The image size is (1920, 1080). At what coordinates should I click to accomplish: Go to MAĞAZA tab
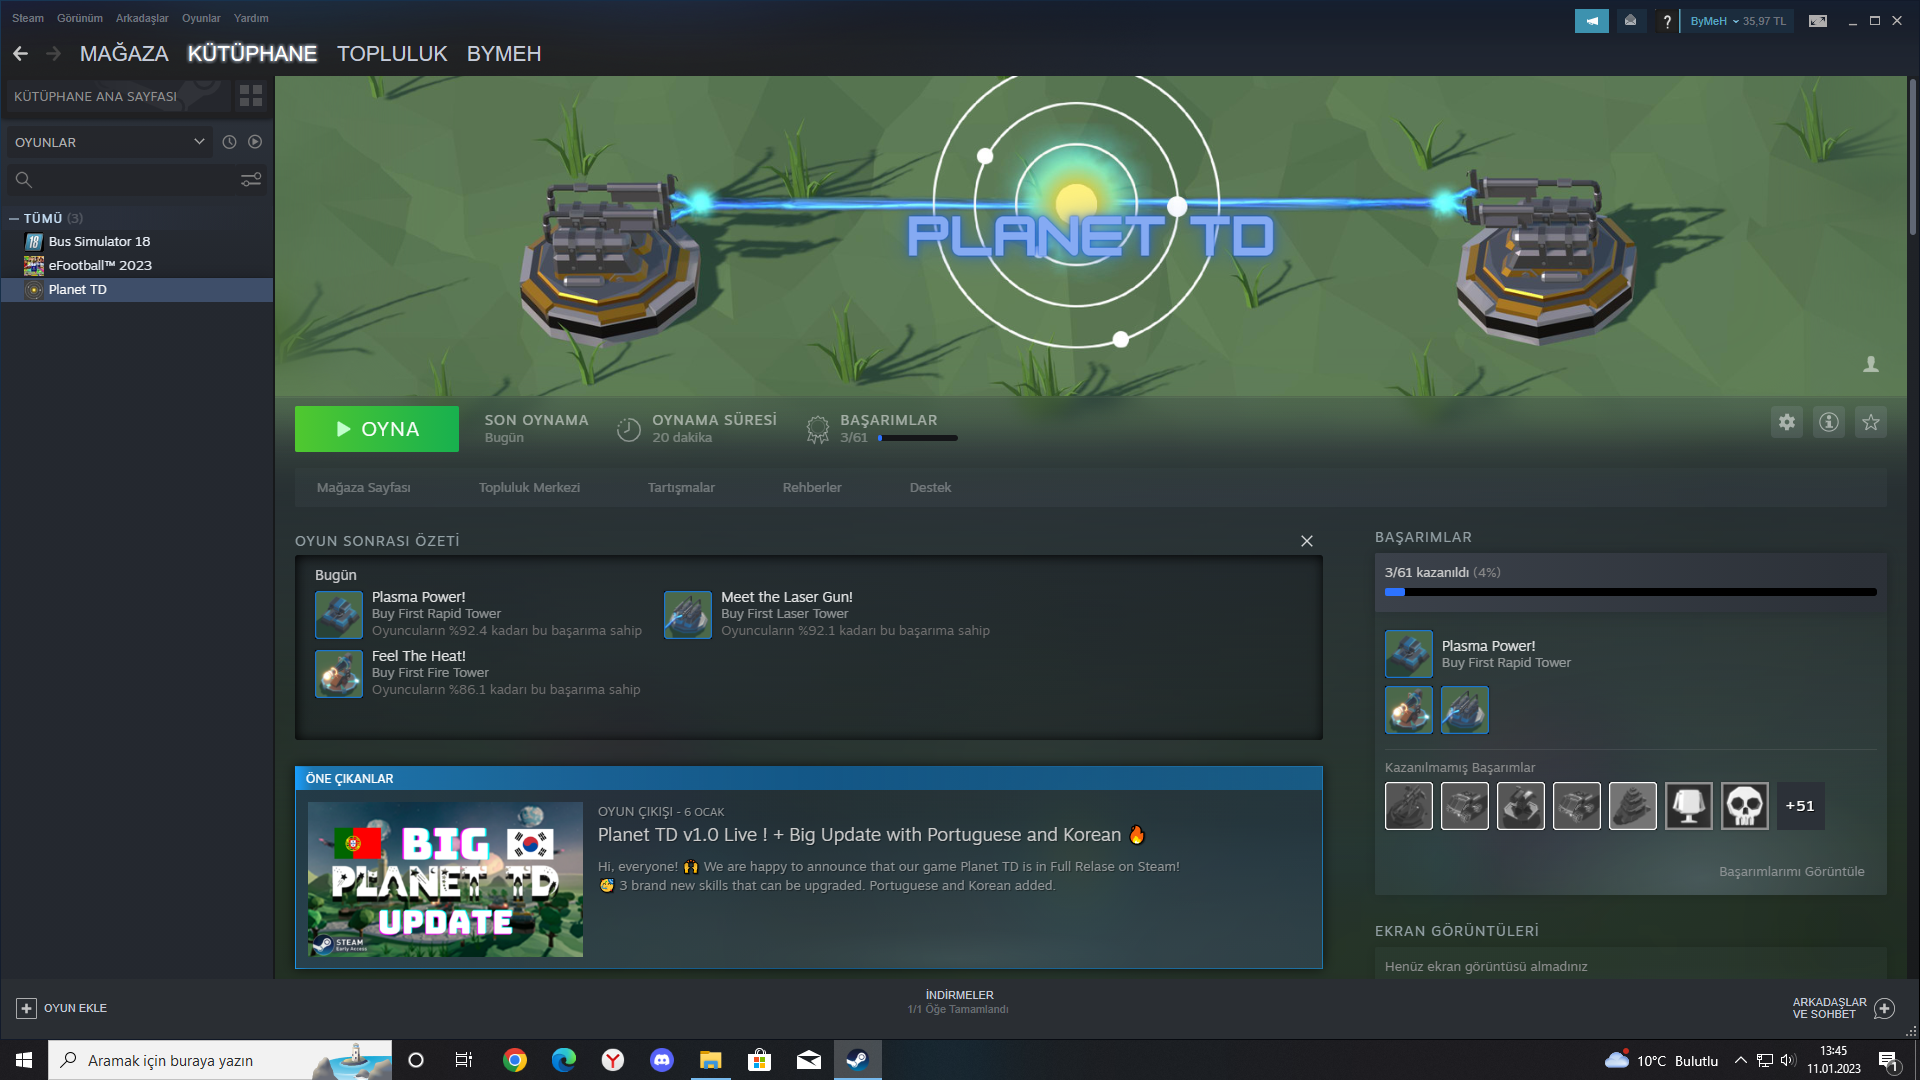click(x=124, y=54)
